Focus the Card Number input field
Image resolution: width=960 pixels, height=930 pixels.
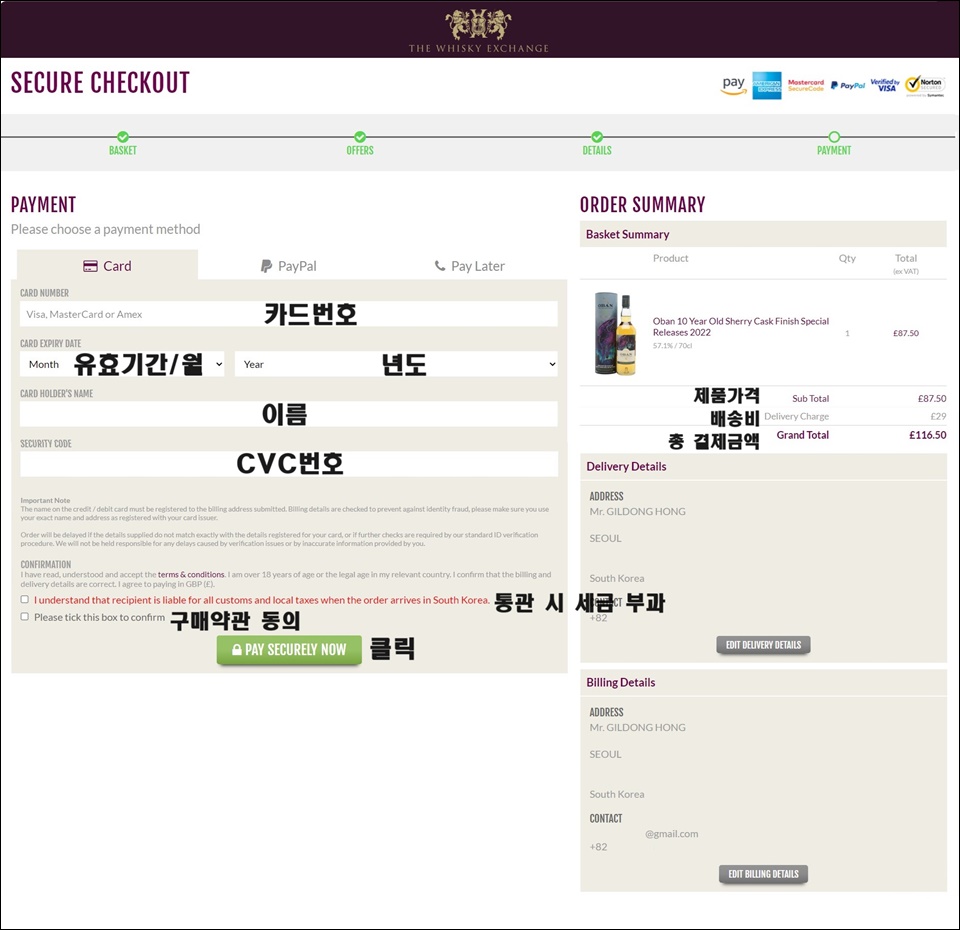(288, 313)
